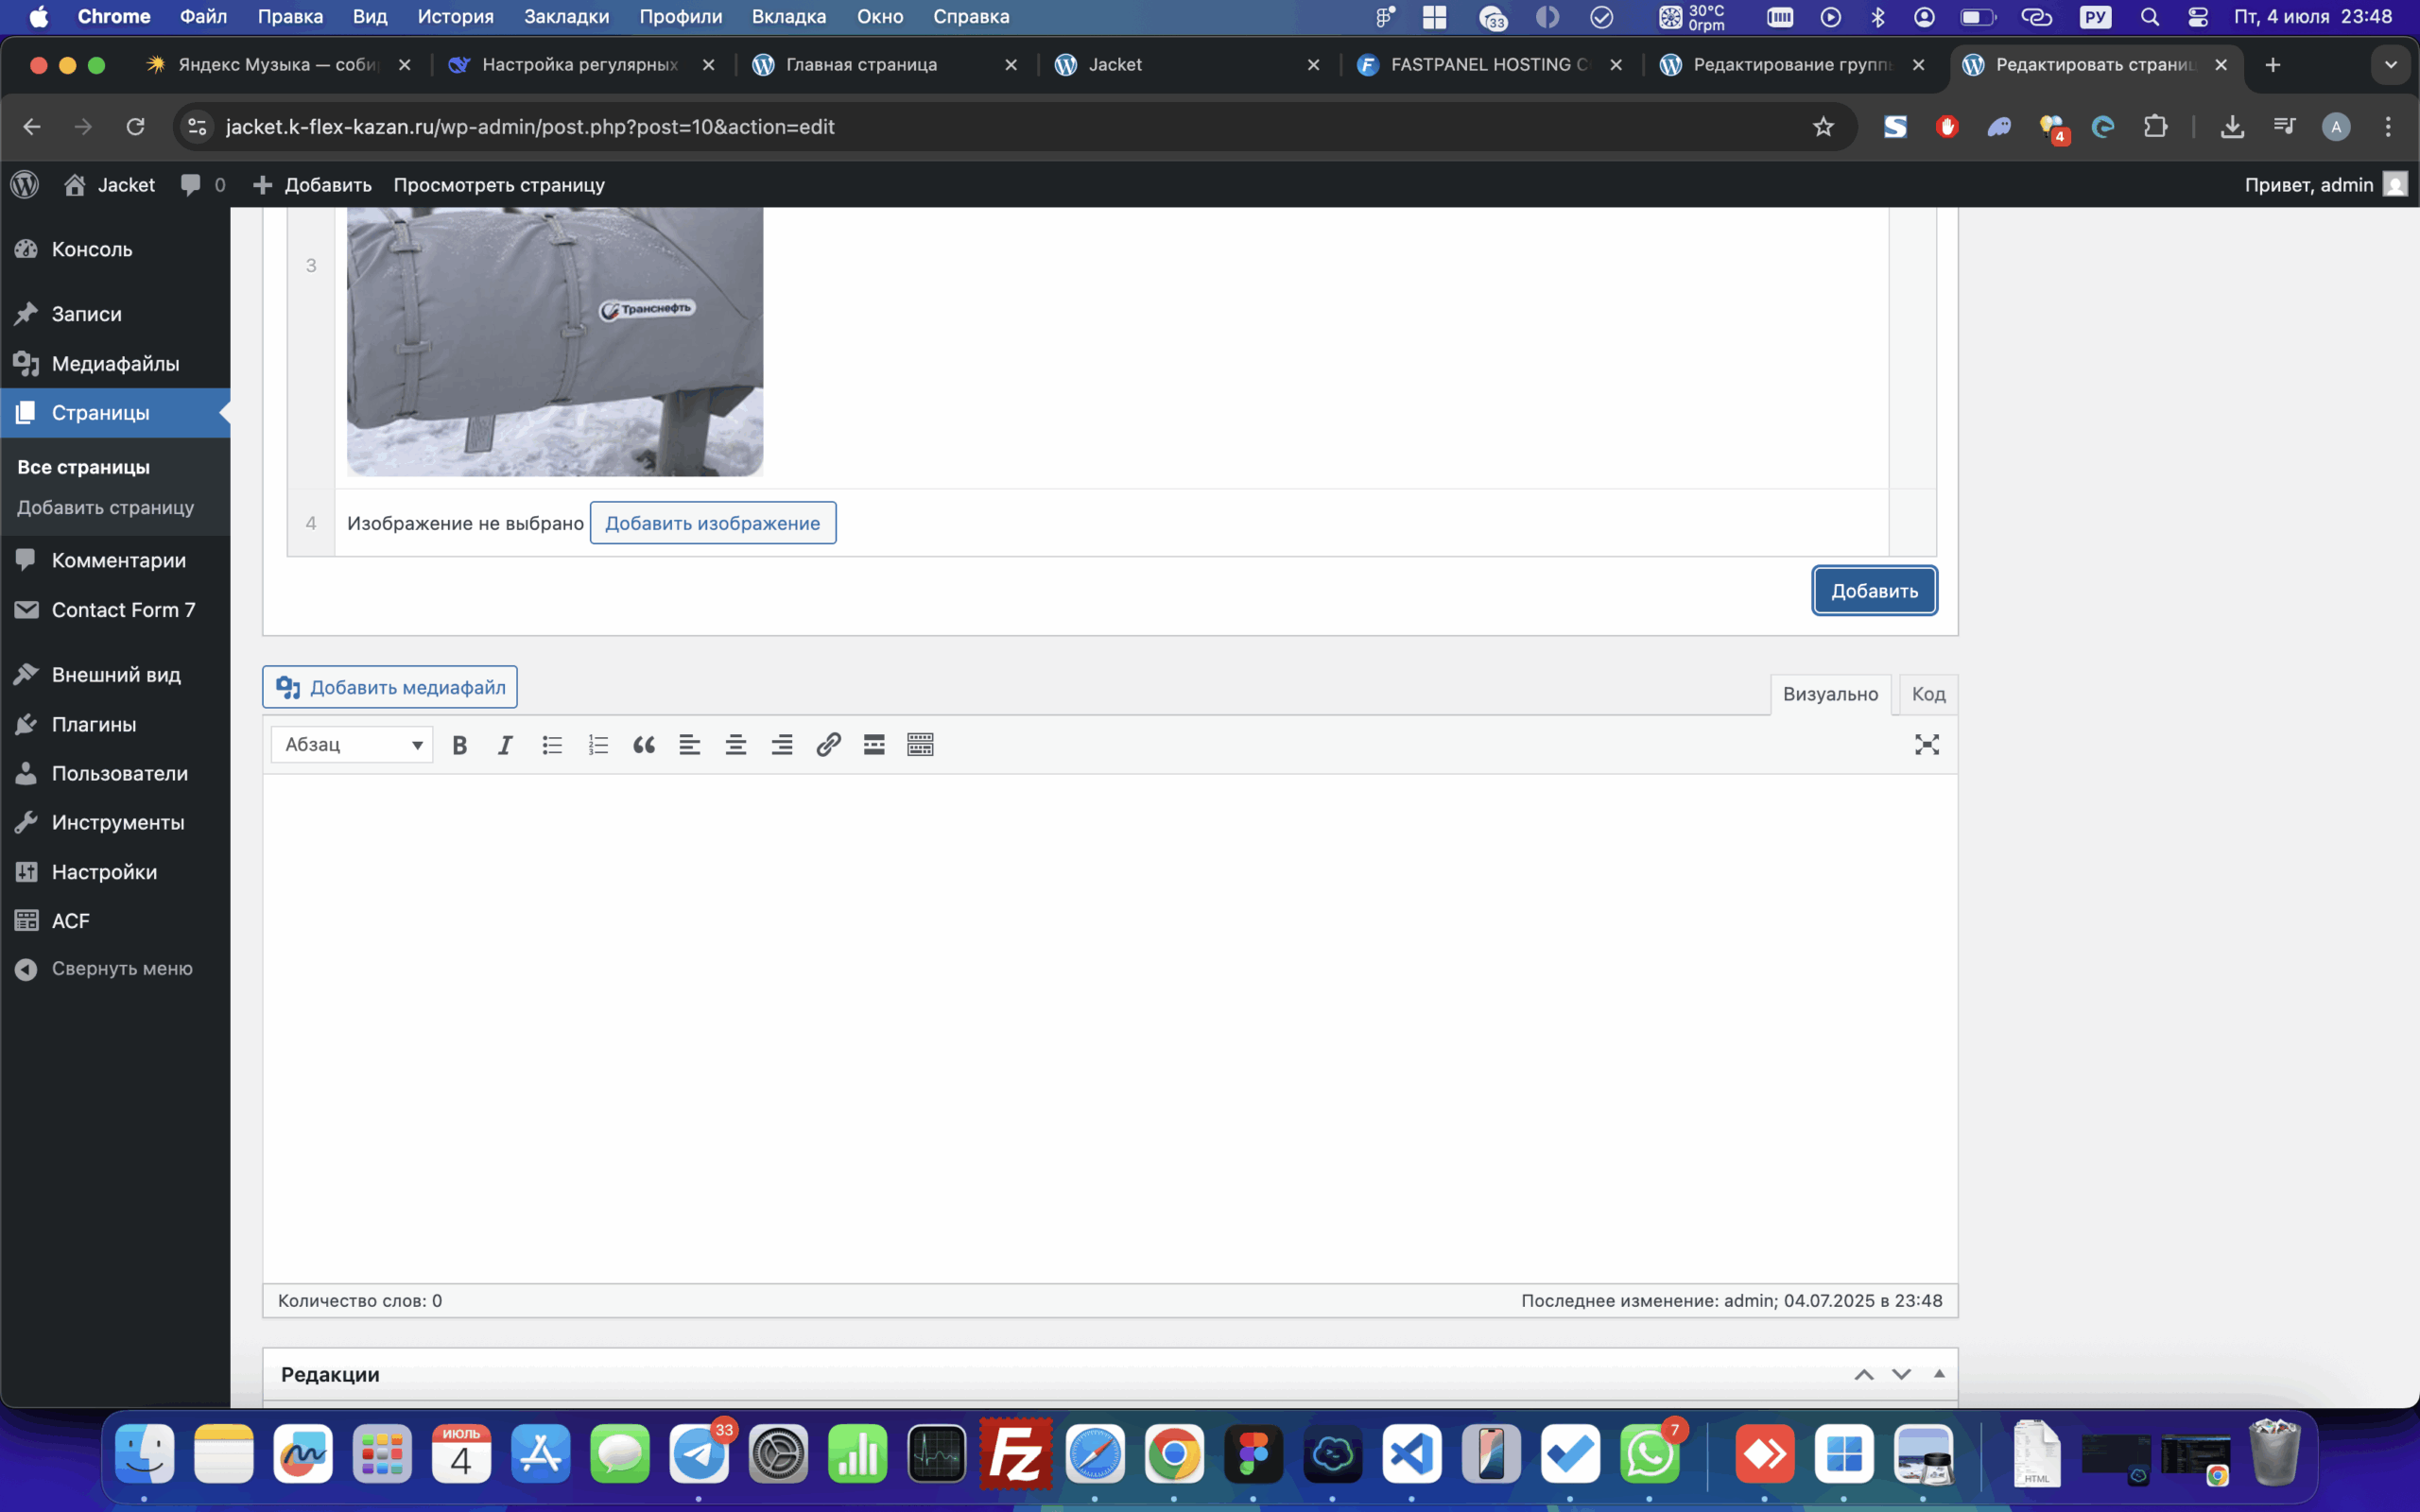
Task: Move Редакции panel down with chevron
Action: click(x=1901, y=1375)
